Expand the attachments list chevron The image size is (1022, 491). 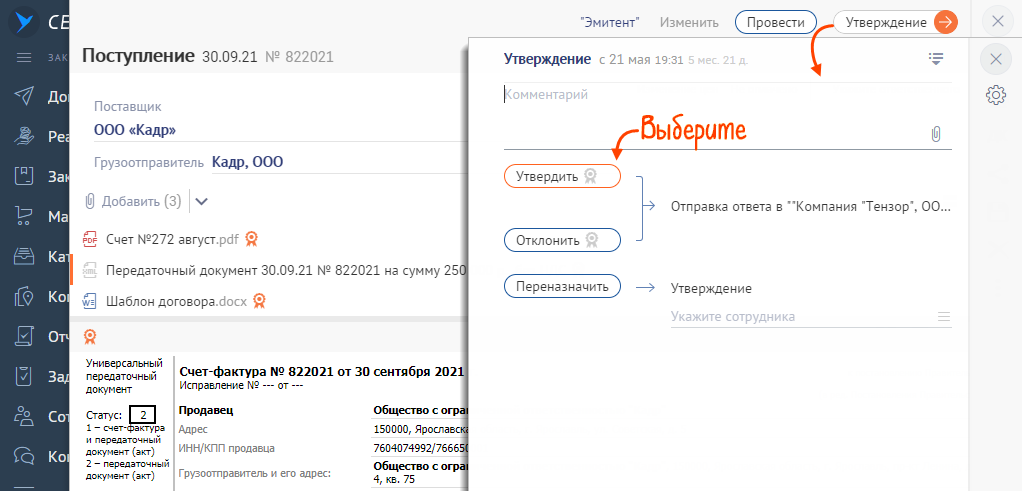tap(202, 201)
